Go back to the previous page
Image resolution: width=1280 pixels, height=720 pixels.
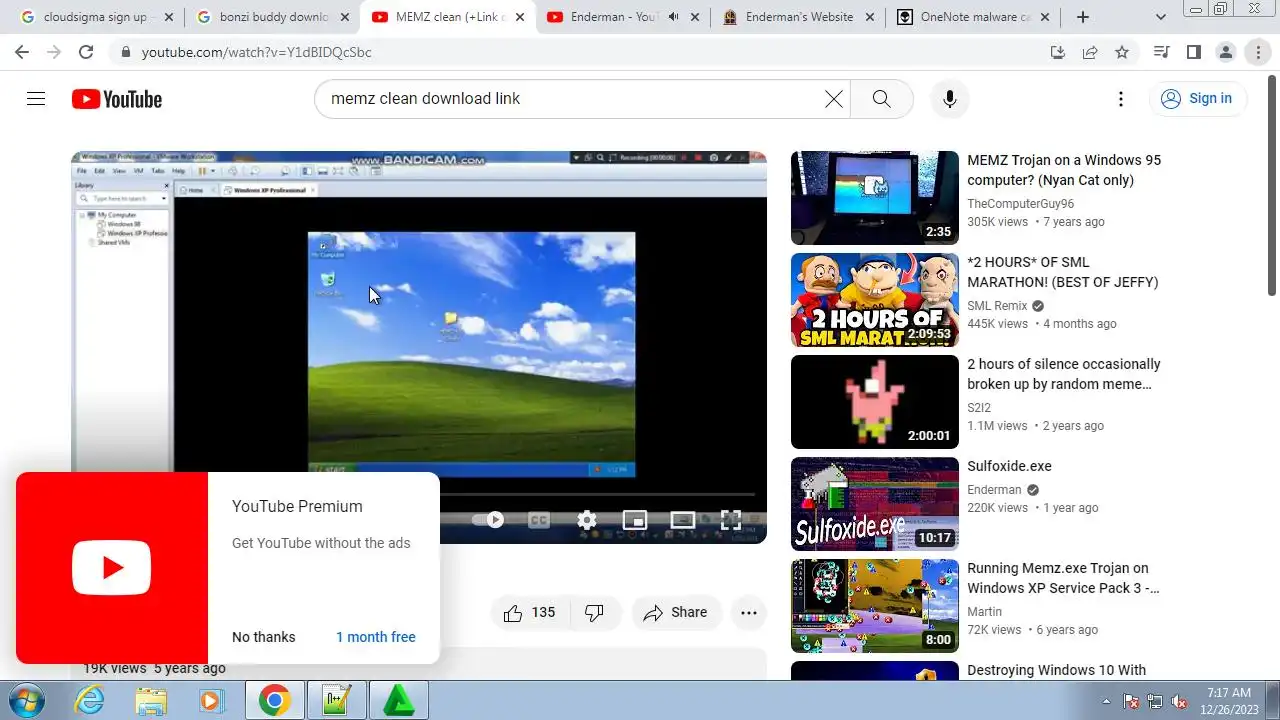22,52
